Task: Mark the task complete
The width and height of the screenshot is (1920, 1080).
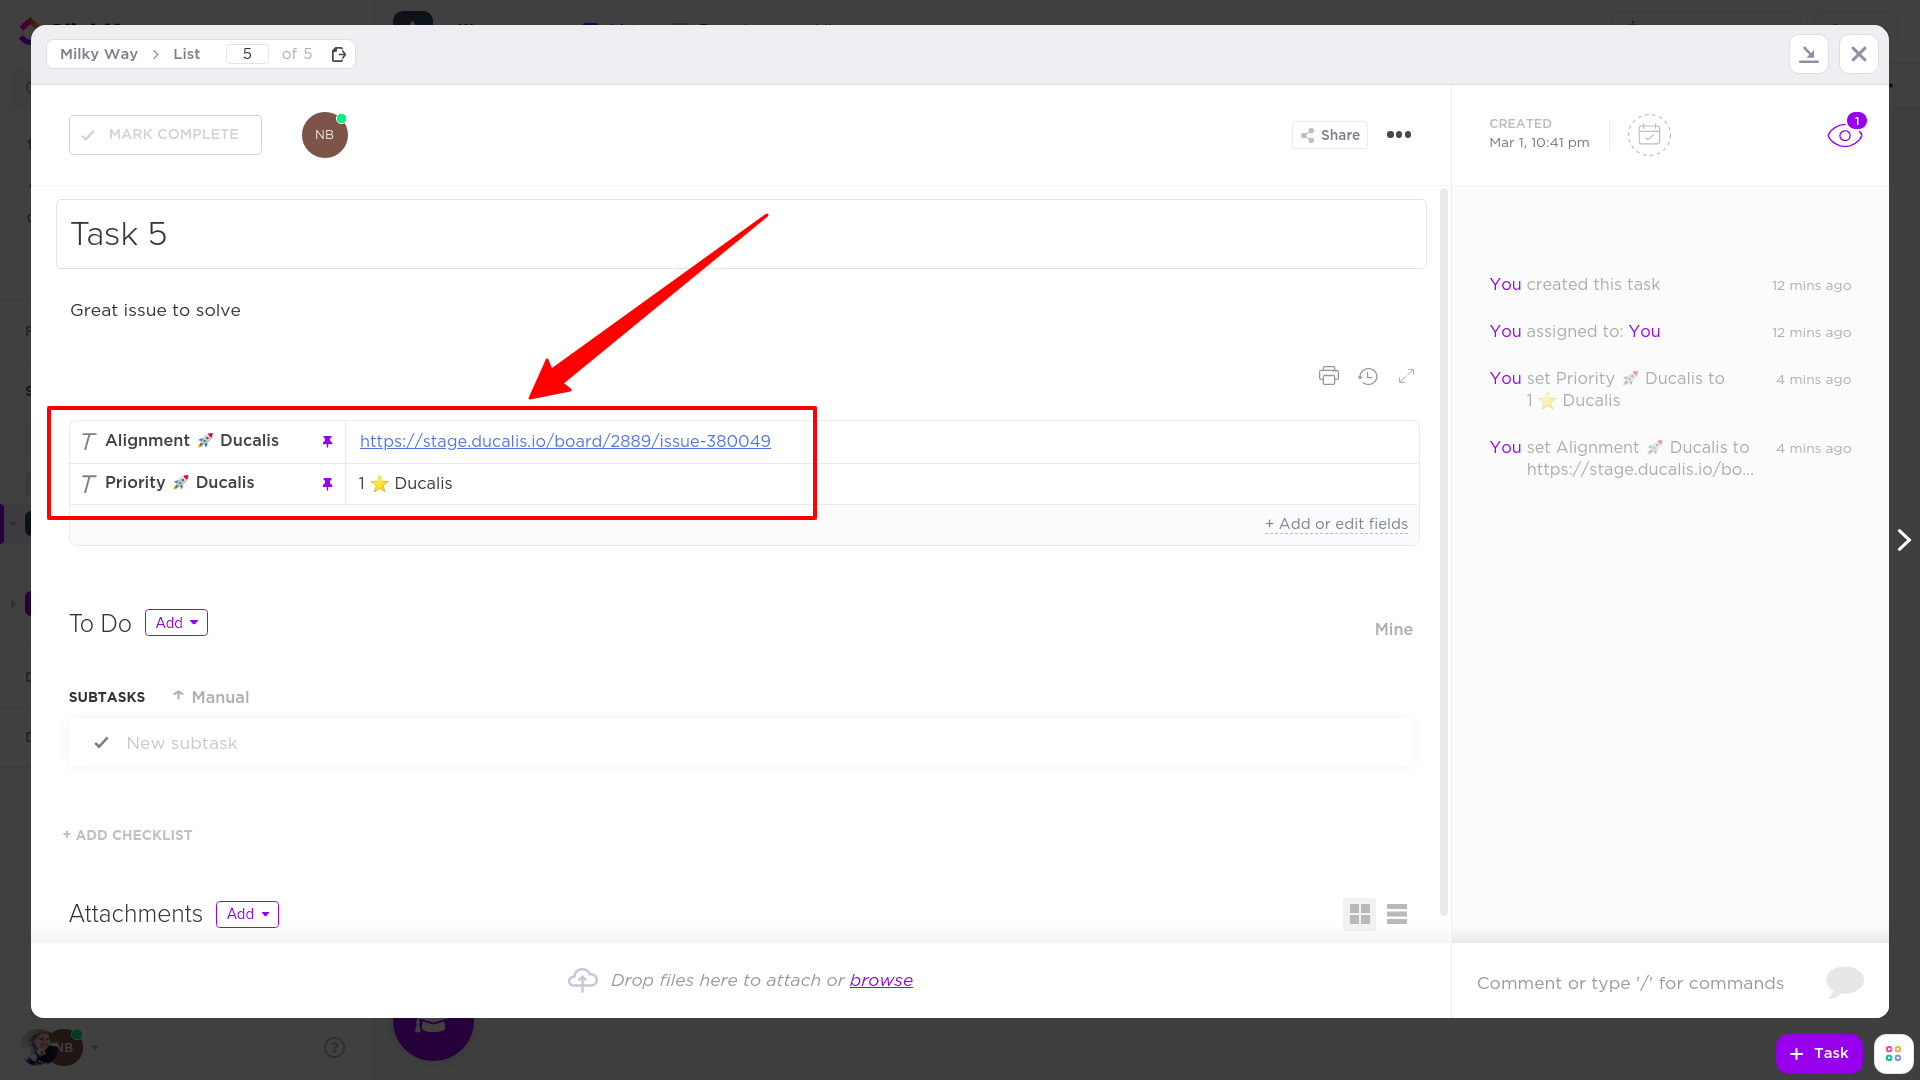Action: click(x=165, y=135)
